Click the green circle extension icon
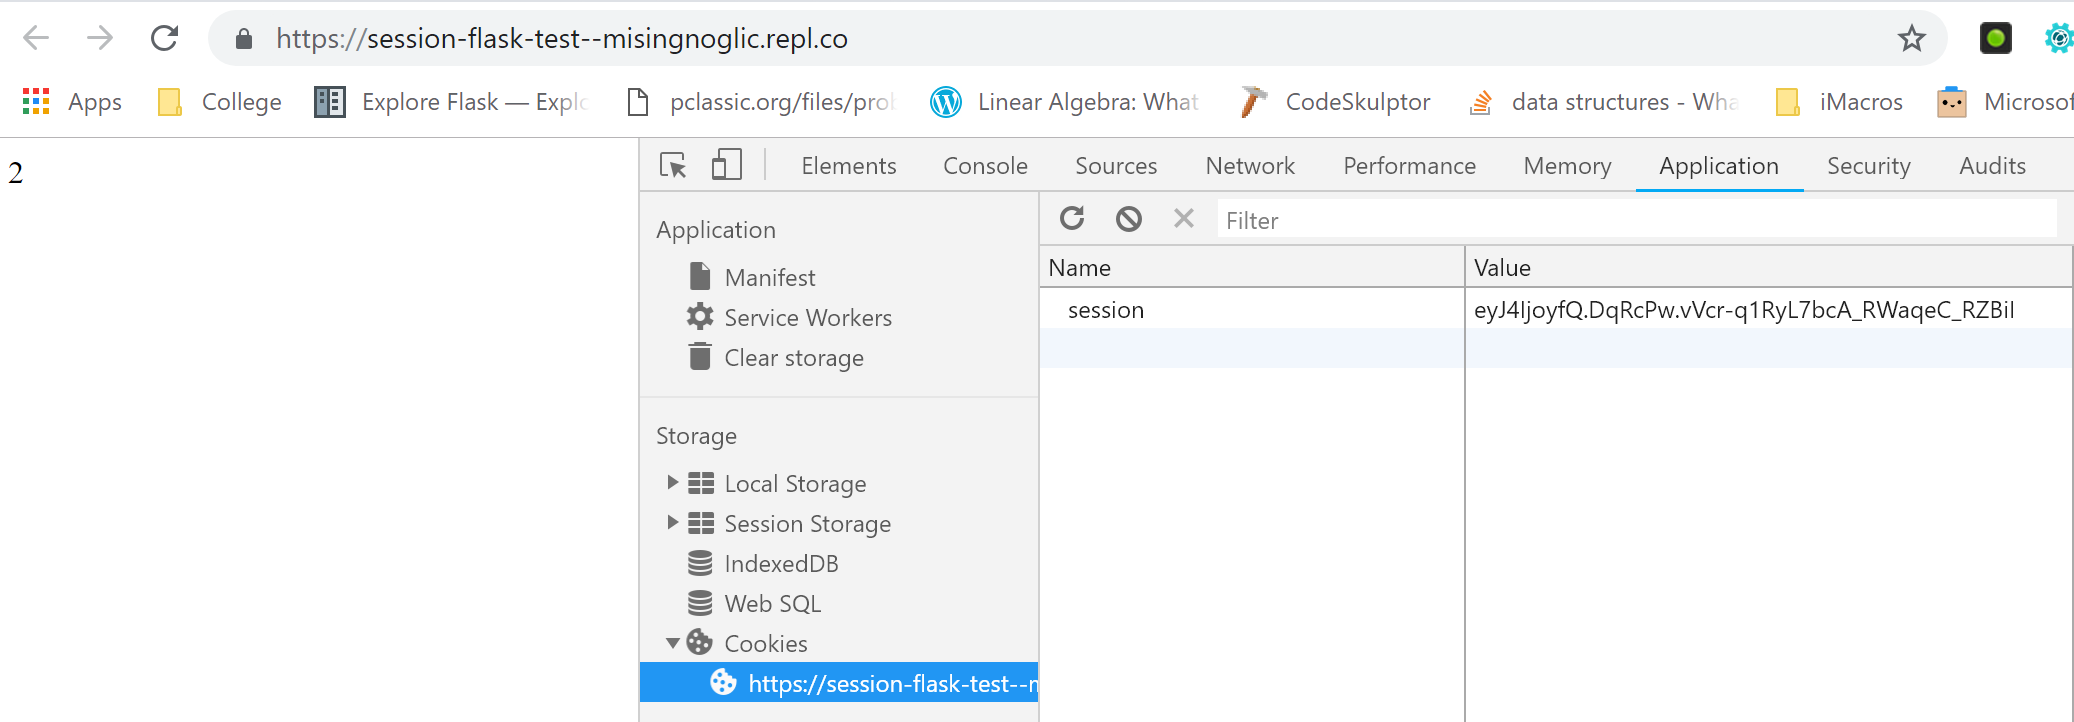The width and height of the screenshot is (2074, 722). pos(1995,39)
